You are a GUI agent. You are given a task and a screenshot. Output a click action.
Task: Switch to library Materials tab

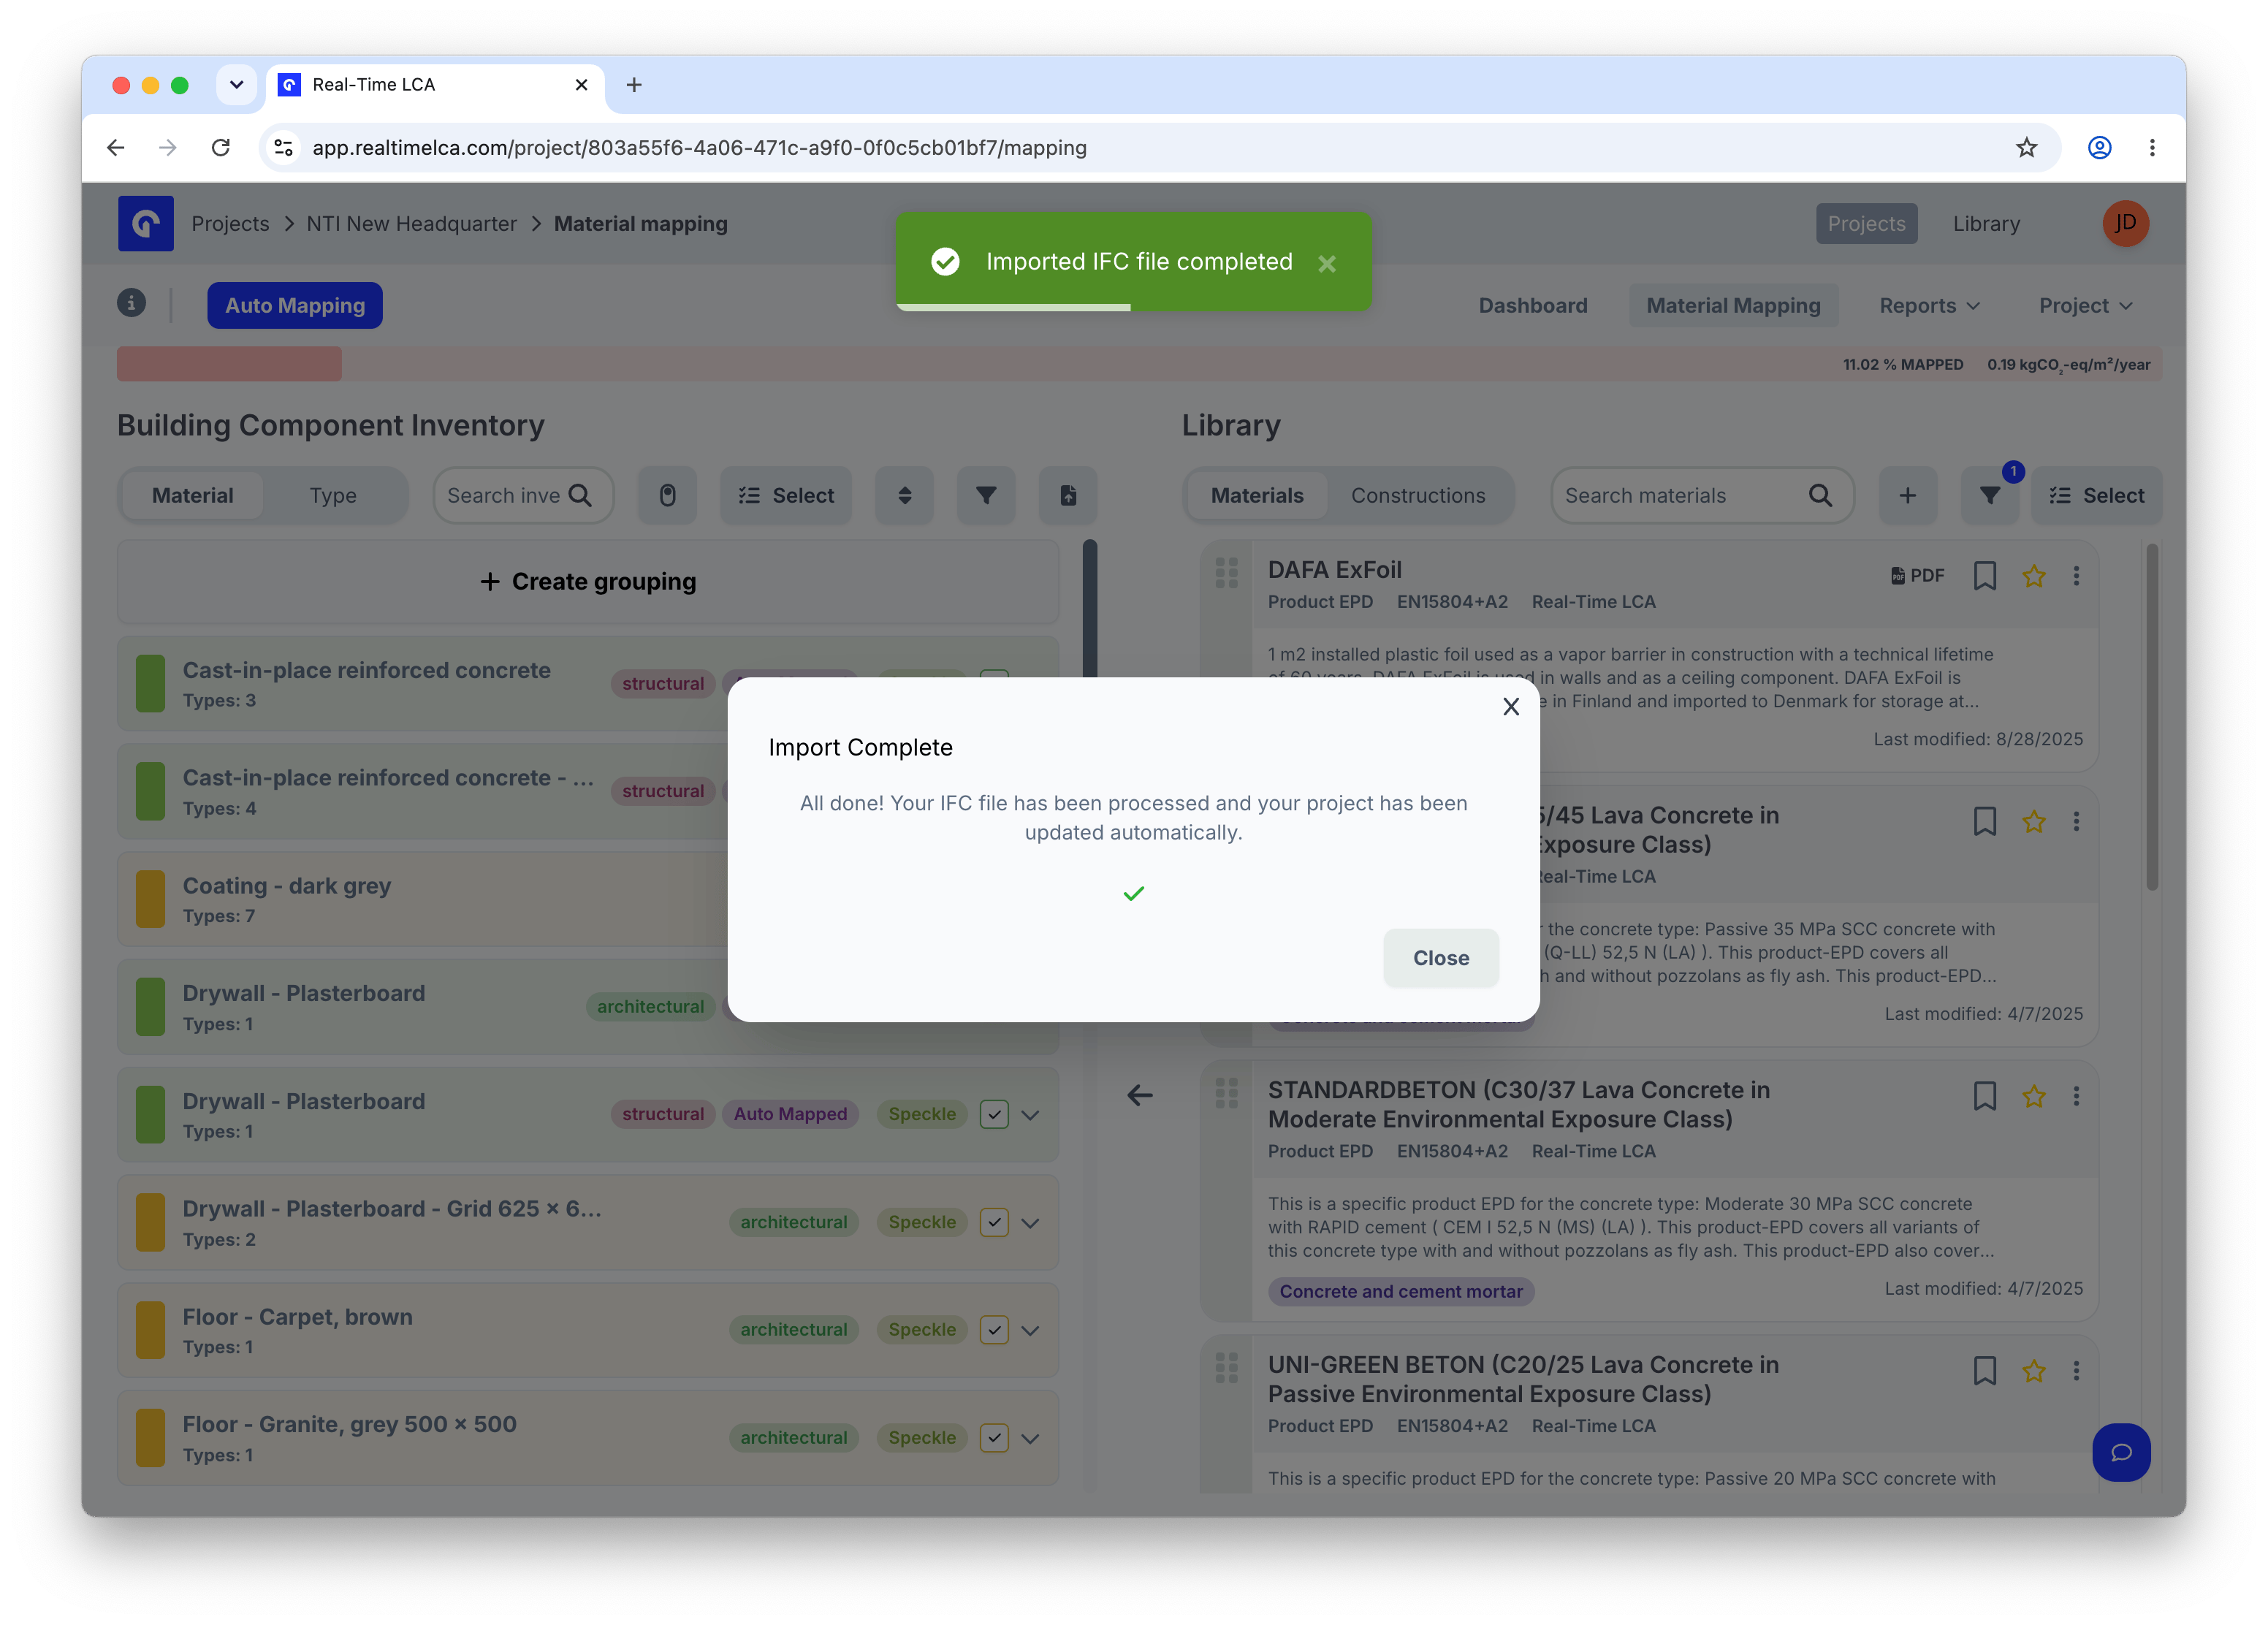click(x=1257, y=496)
